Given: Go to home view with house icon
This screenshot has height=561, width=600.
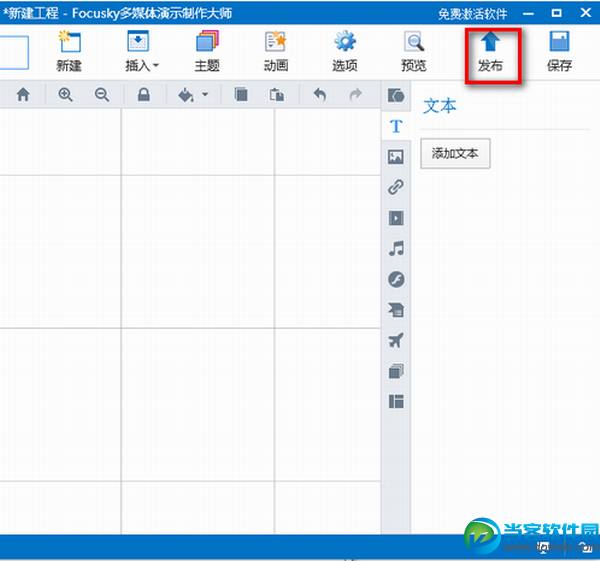Looking at the screenshot, I should coord(23,95).
